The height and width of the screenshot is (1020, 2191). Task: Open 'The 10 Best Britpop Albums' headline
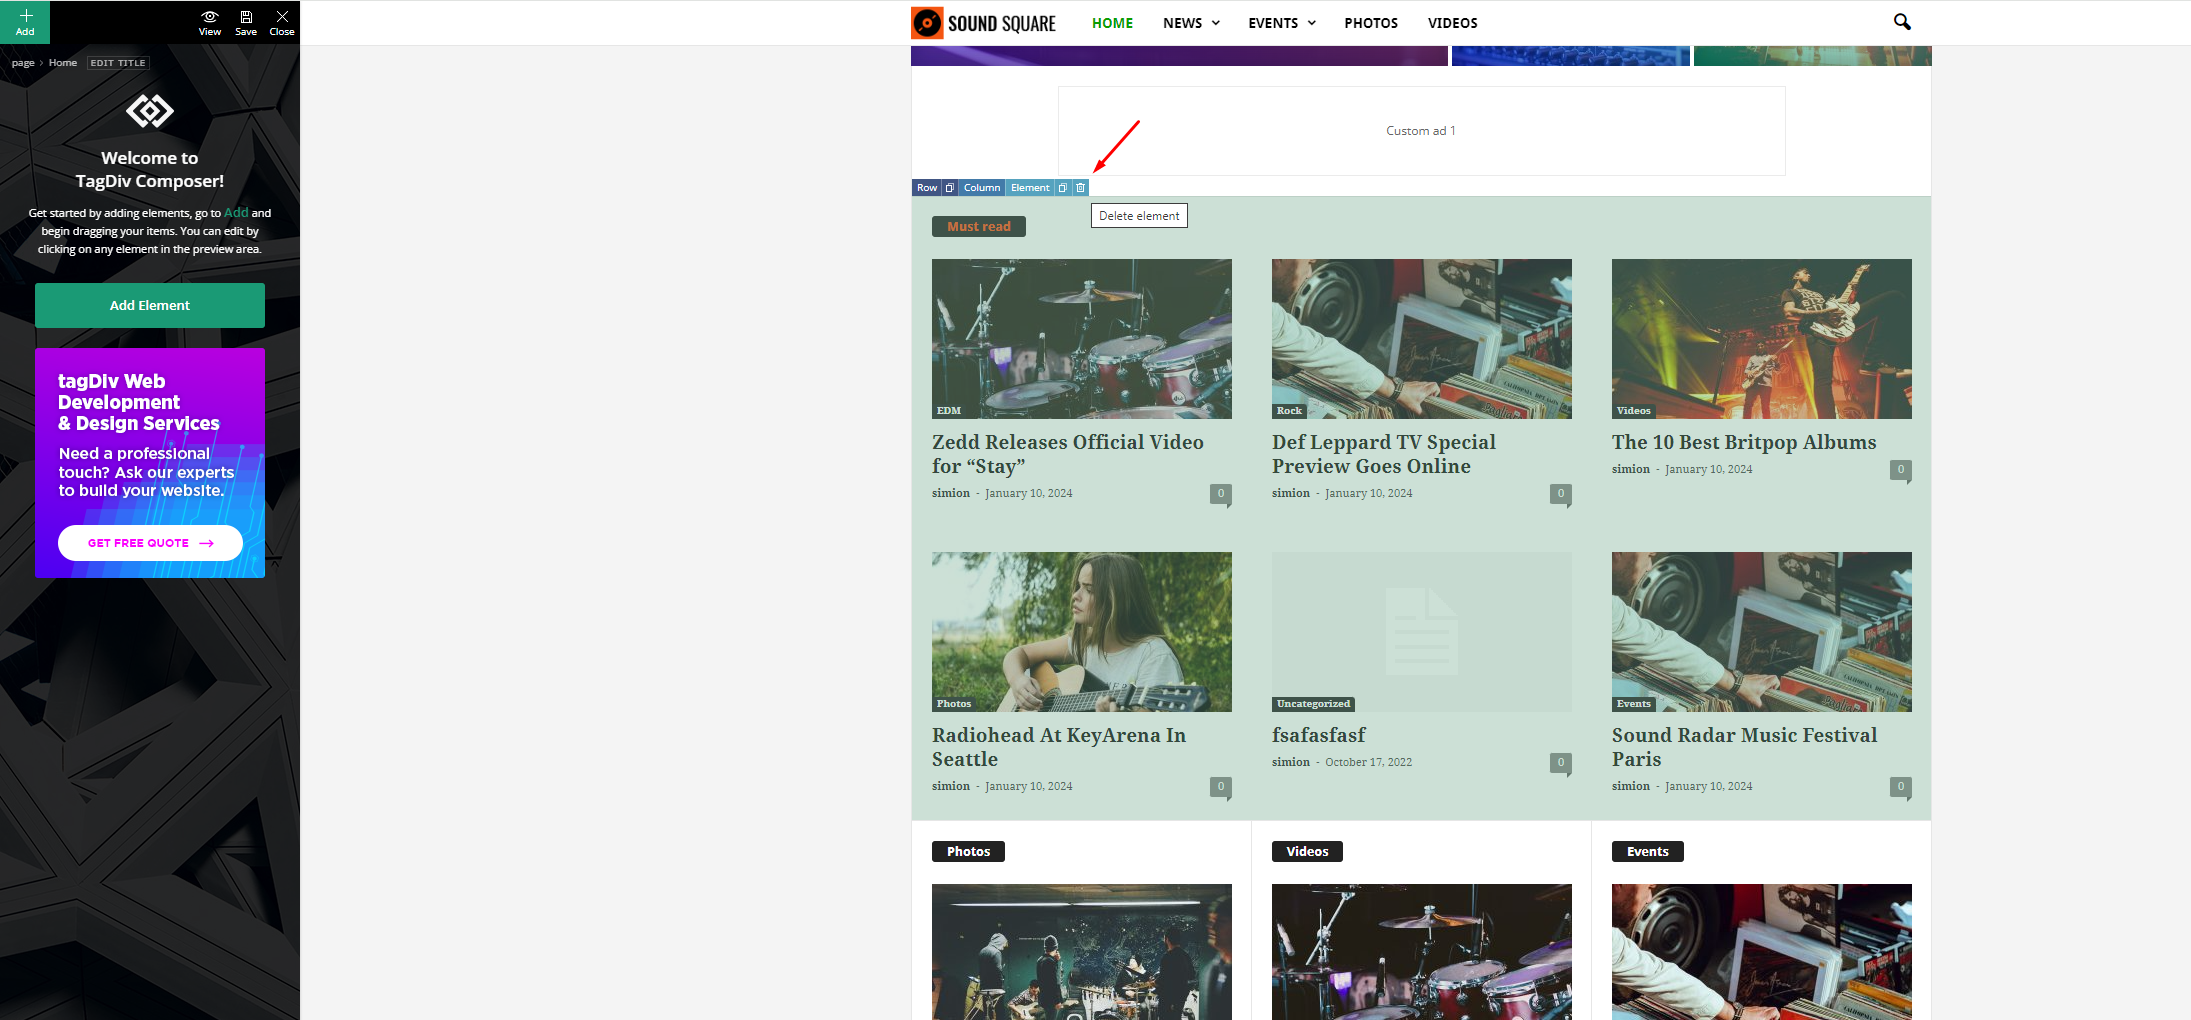pyautogui.click(x=1744, y=442)
